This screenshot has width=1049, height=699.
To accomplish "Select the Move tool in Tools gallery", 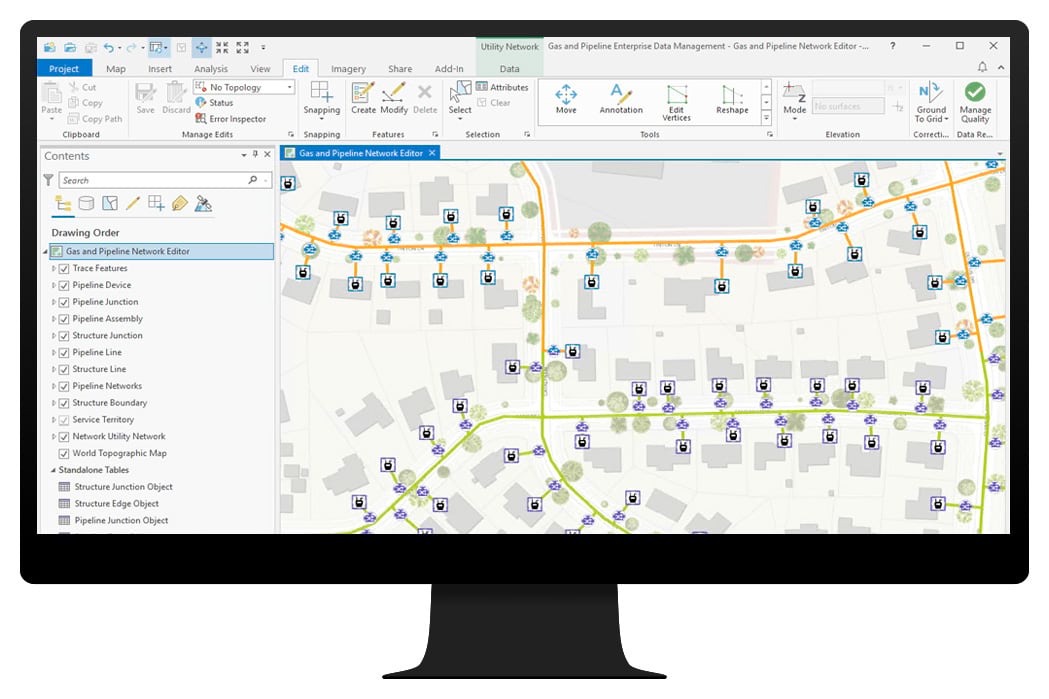I will (565, 99).
